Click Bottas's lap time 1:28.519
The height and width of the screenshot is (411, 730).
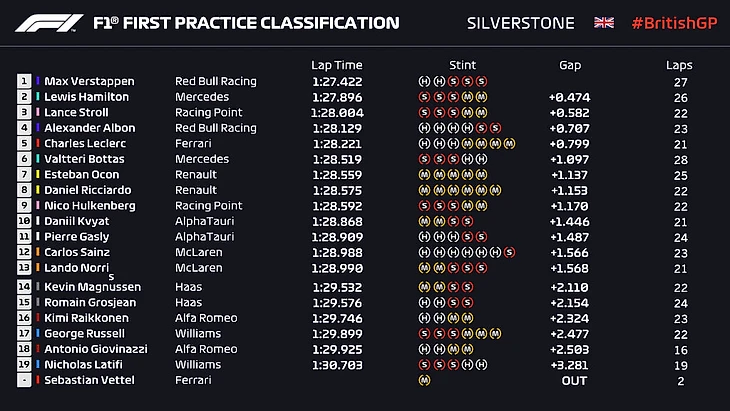(x=335, y=159)
